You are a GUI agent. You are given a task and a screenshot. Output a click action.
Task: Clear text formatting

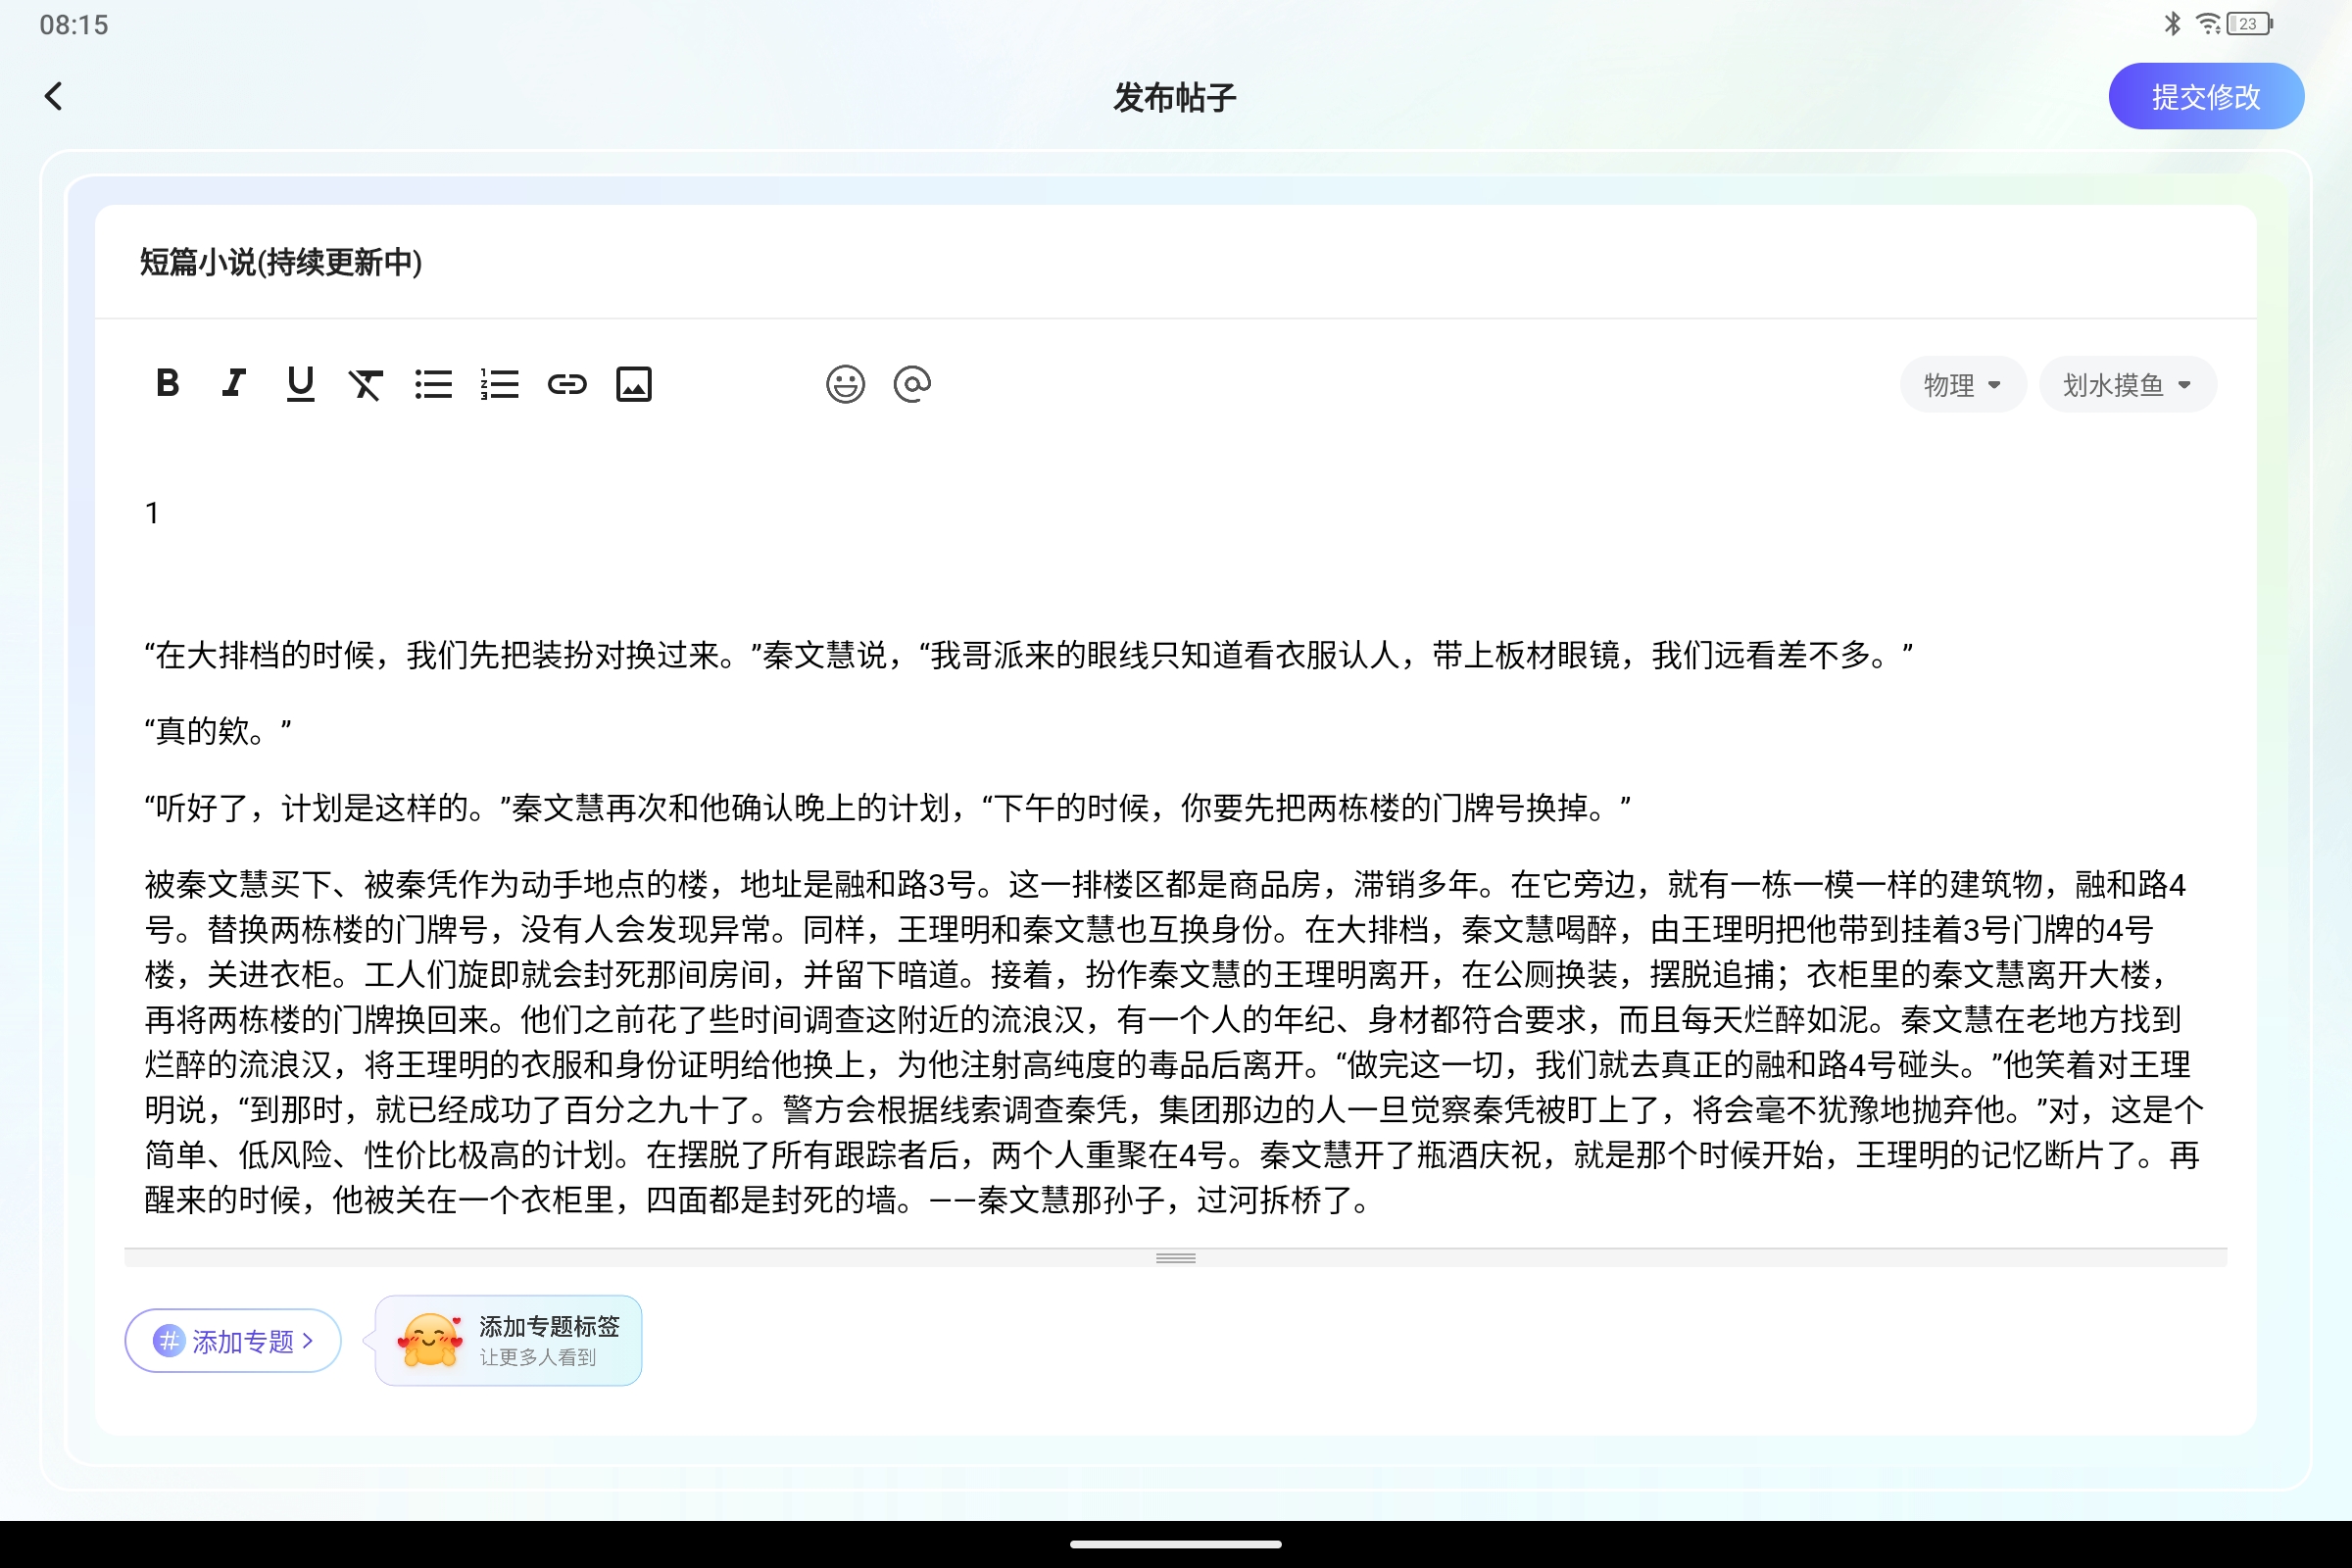tap(366, 383)
